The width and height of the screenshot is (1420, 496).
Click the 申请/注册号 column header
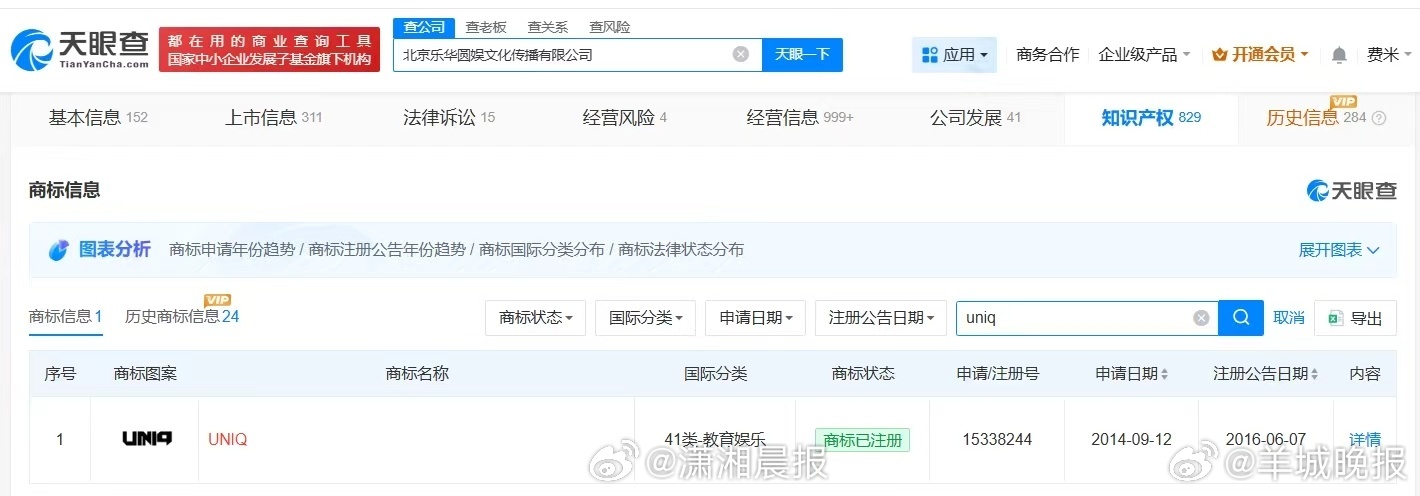(997, 374)
